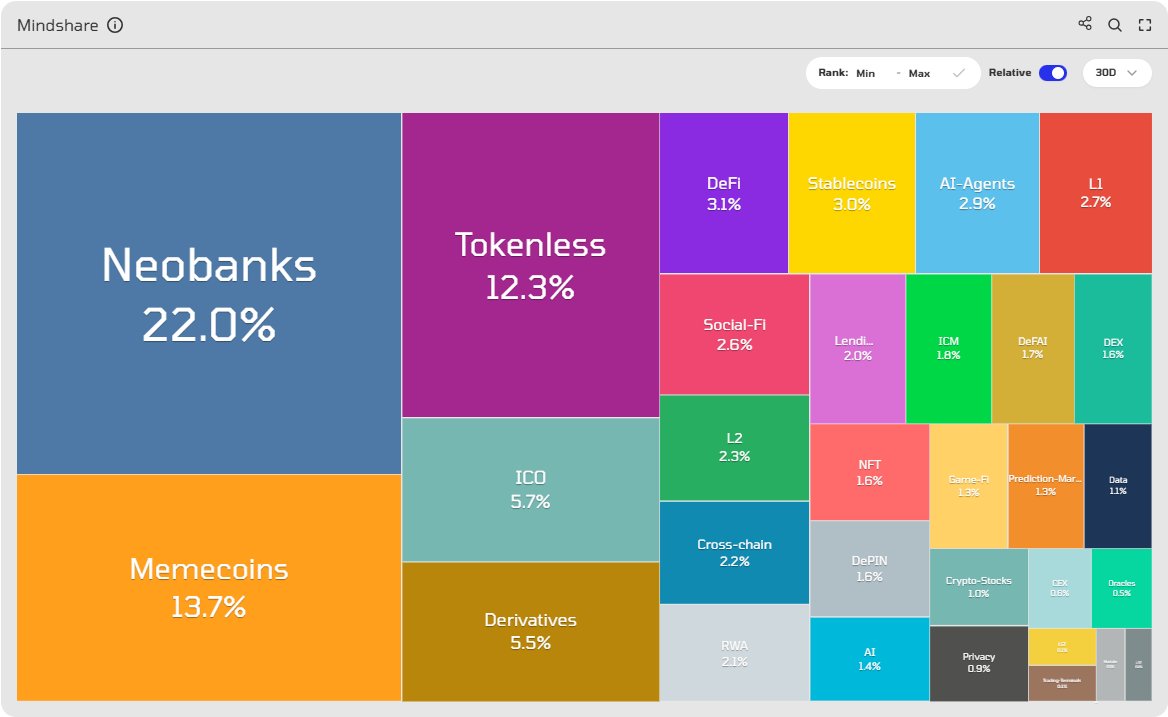The width and height of the screenshot is (1168, 717).
Task: Select the Game-Fi 1.3% tile
Action: point(968,485)
